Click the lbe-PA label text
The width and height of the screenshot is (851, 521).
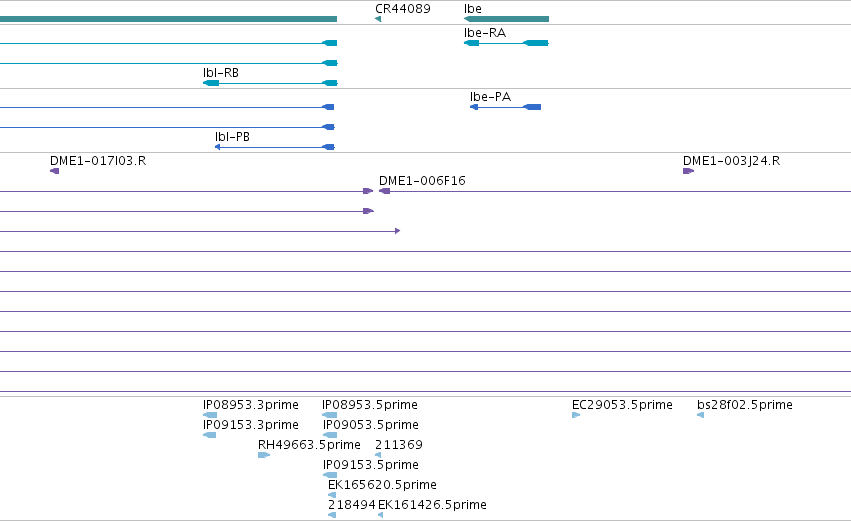click(x=491, y=97)
